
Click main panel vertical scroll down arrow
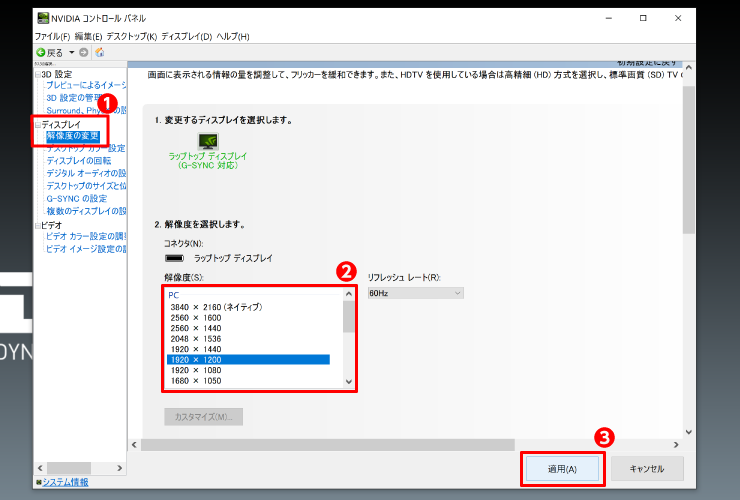coord(689,432)
